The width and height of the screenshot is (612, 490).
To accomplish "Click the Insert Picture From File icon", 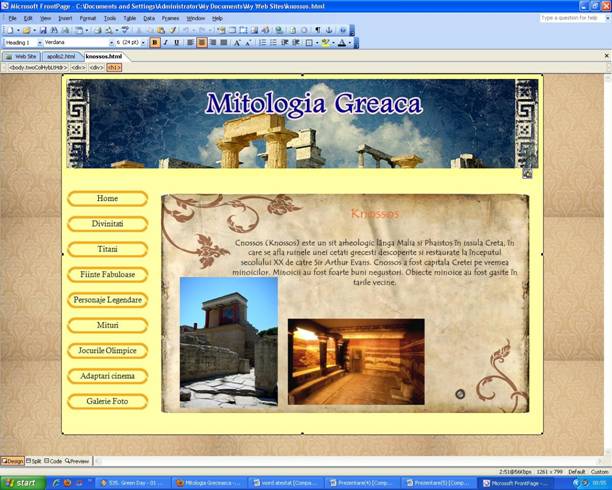I will (x=254, y=30).
